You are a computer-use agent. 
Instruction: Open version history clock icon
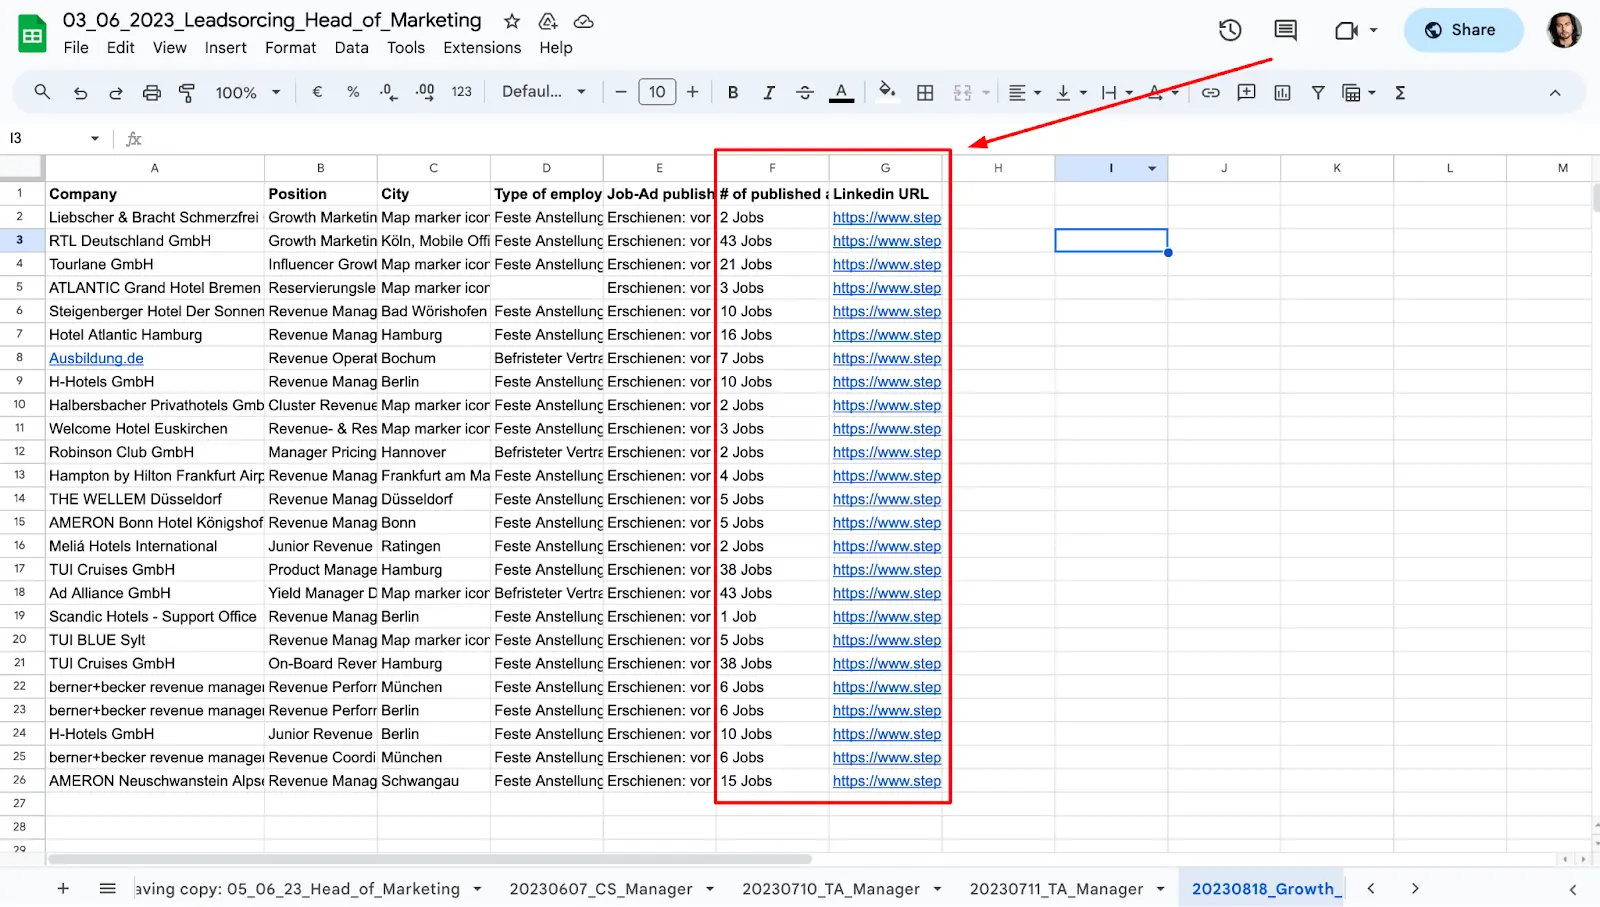point(1230,30)
